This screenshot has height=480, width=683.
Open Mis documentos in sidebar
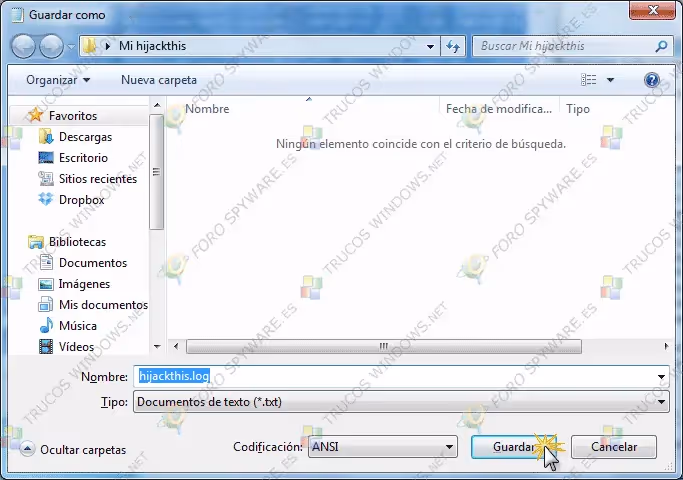pos(103,305)
